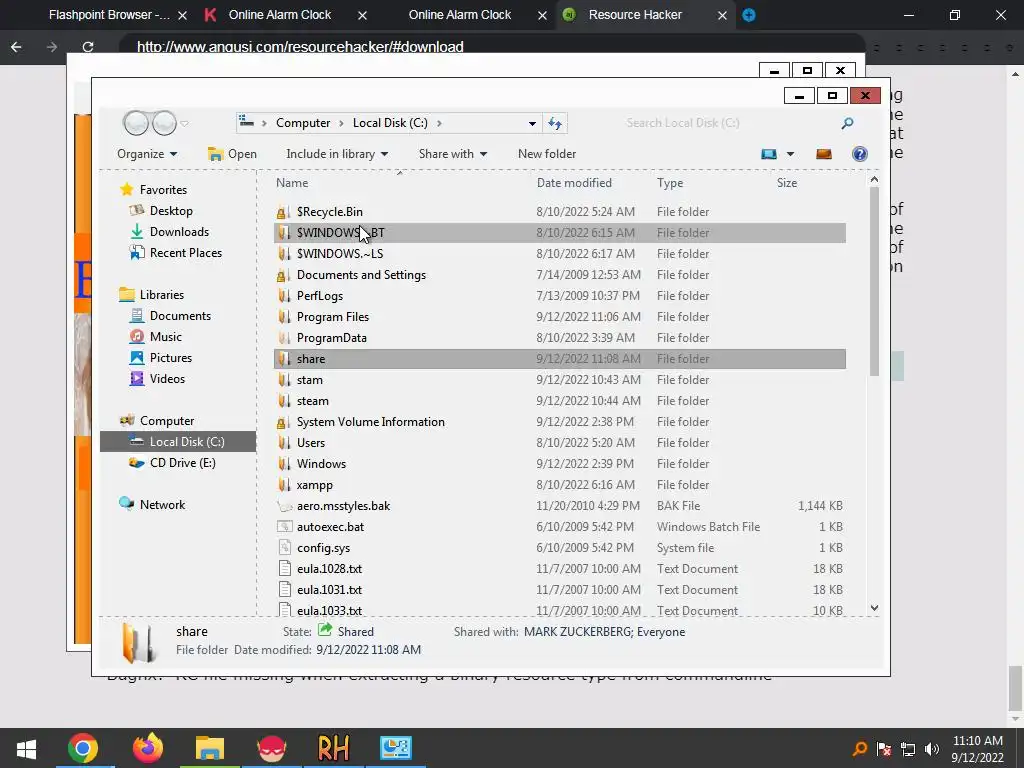This screenshot has height=768, width=1024.
Task: Open new browser tab with plus icon
Action: point(749,15)
